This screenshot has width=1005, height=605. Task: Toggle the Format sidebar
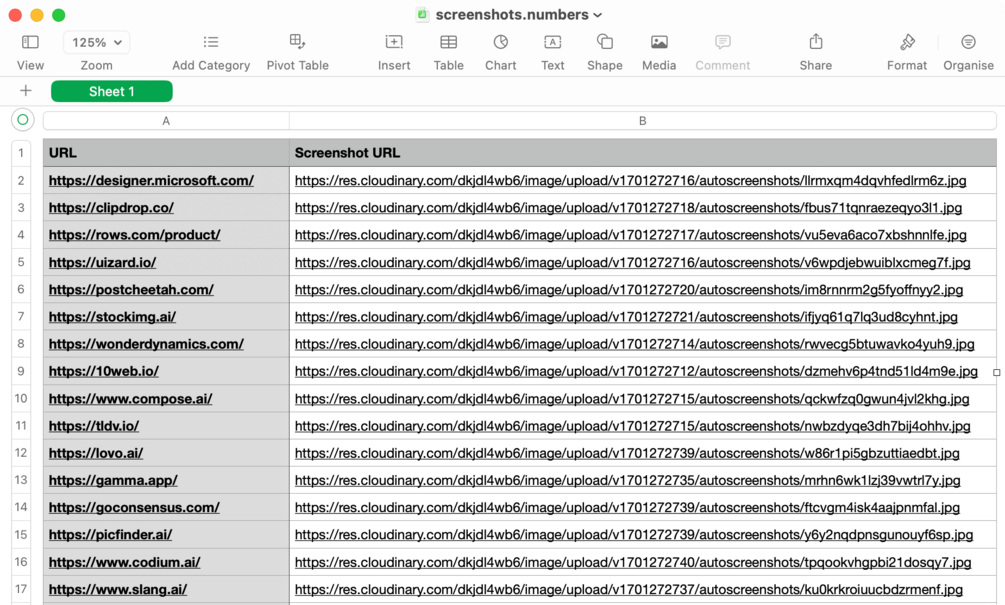point(907,42)
